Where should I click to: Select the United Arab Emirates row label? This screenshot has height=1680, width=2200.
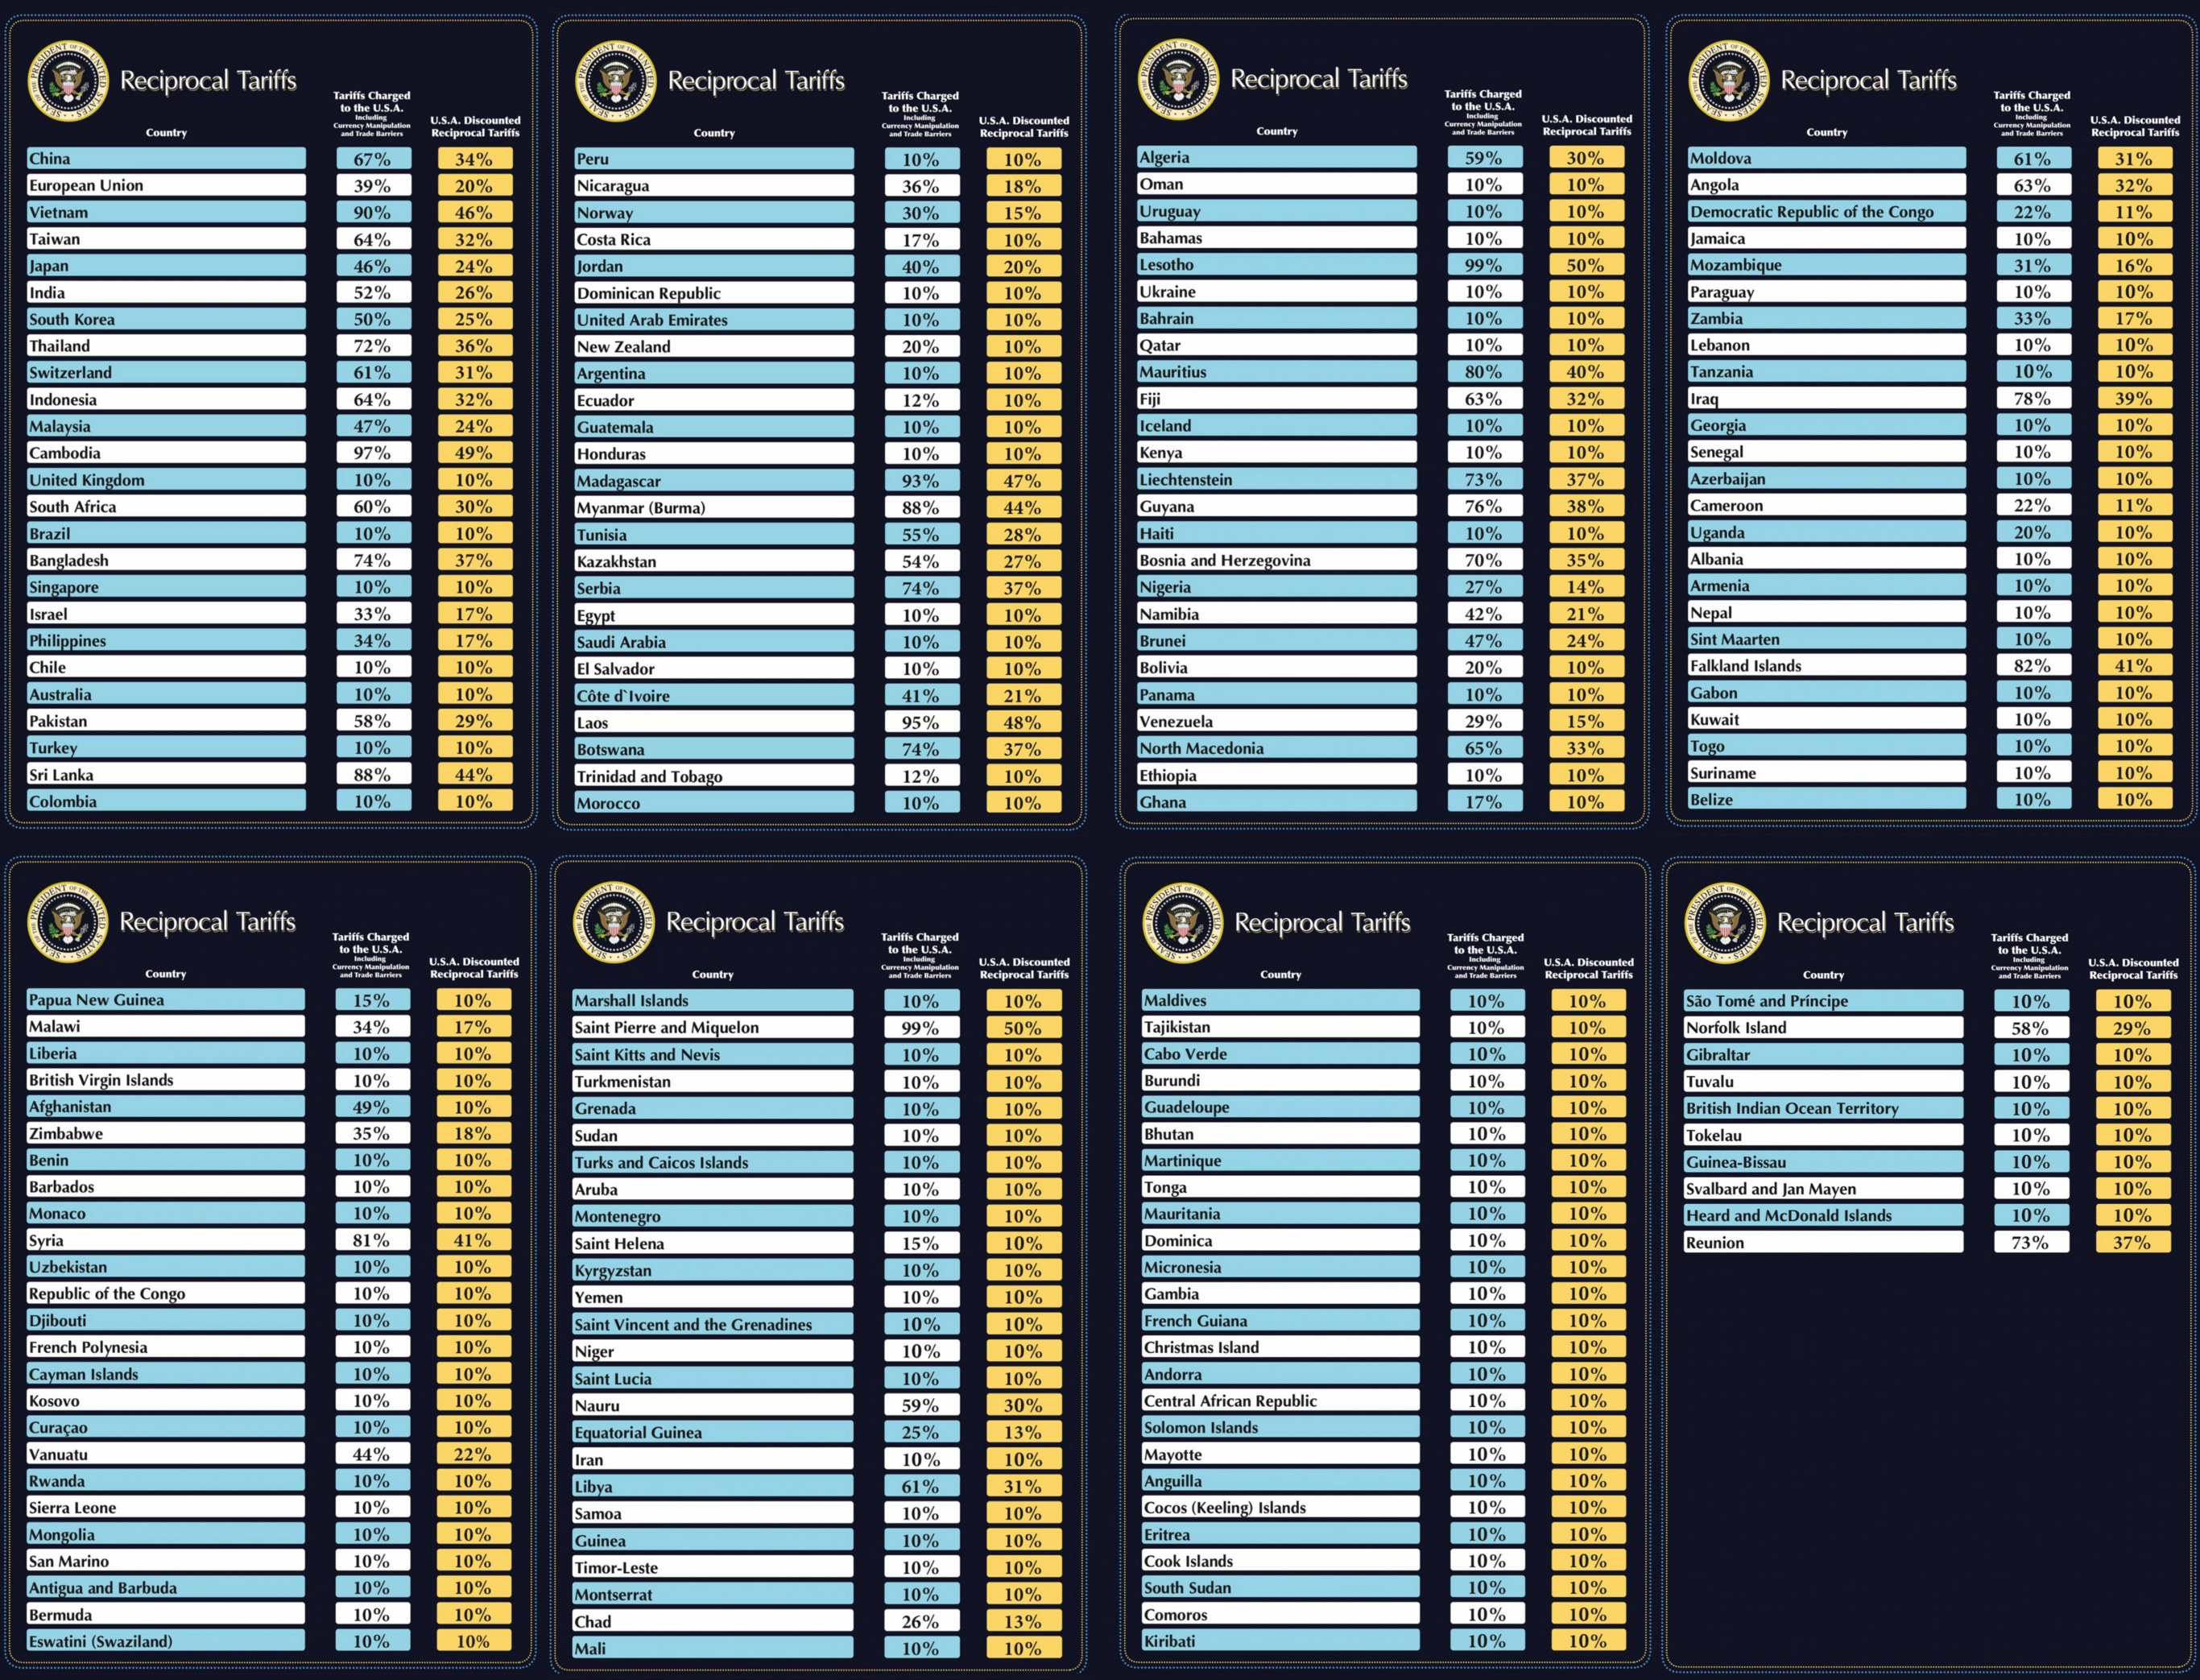pos(714,320)
